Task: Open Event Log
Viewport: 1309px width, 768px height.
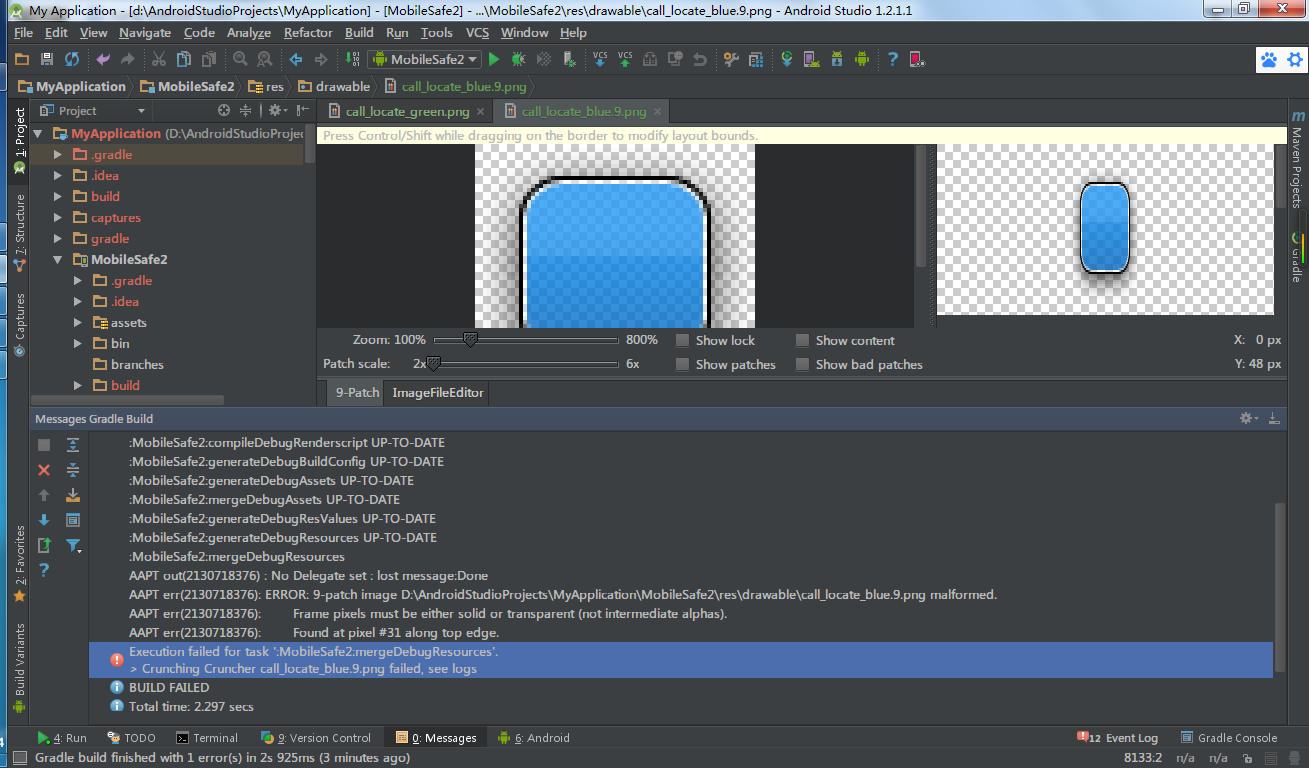Action: [x=1117, y=738]
